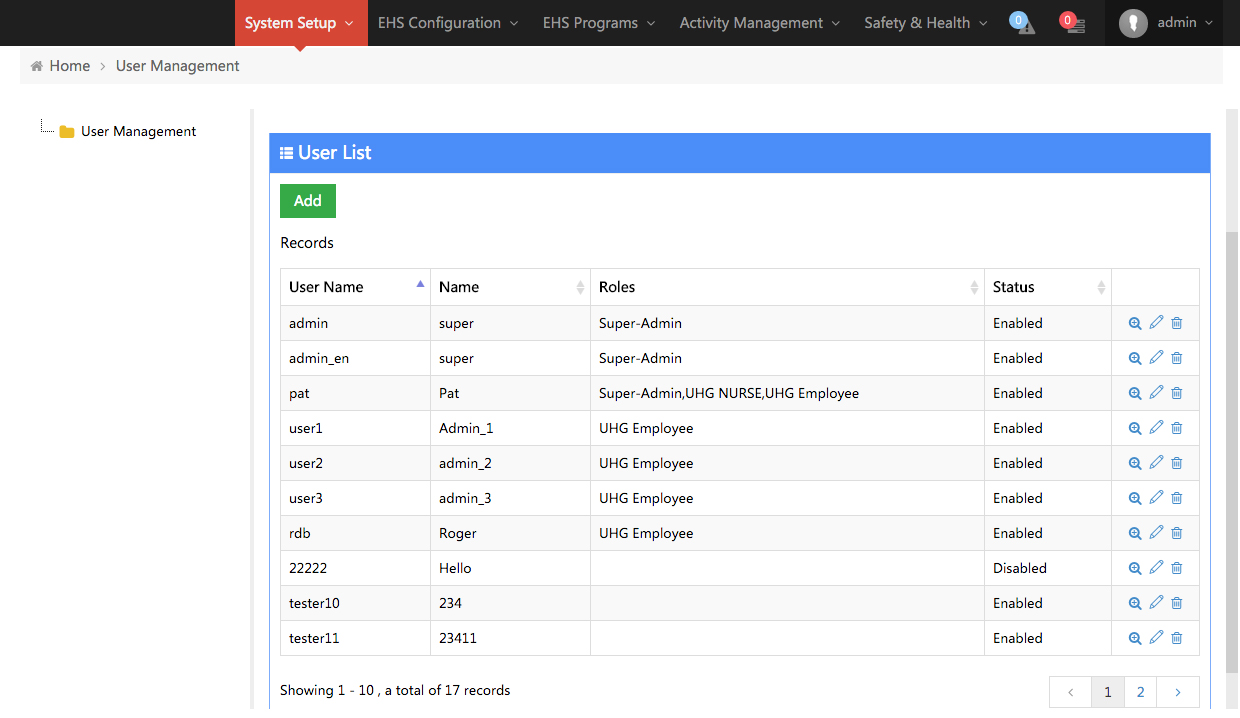Open the EHS Configuration dropdown menu
Screen dimensions: 1240x718
[x=448, y=23]
